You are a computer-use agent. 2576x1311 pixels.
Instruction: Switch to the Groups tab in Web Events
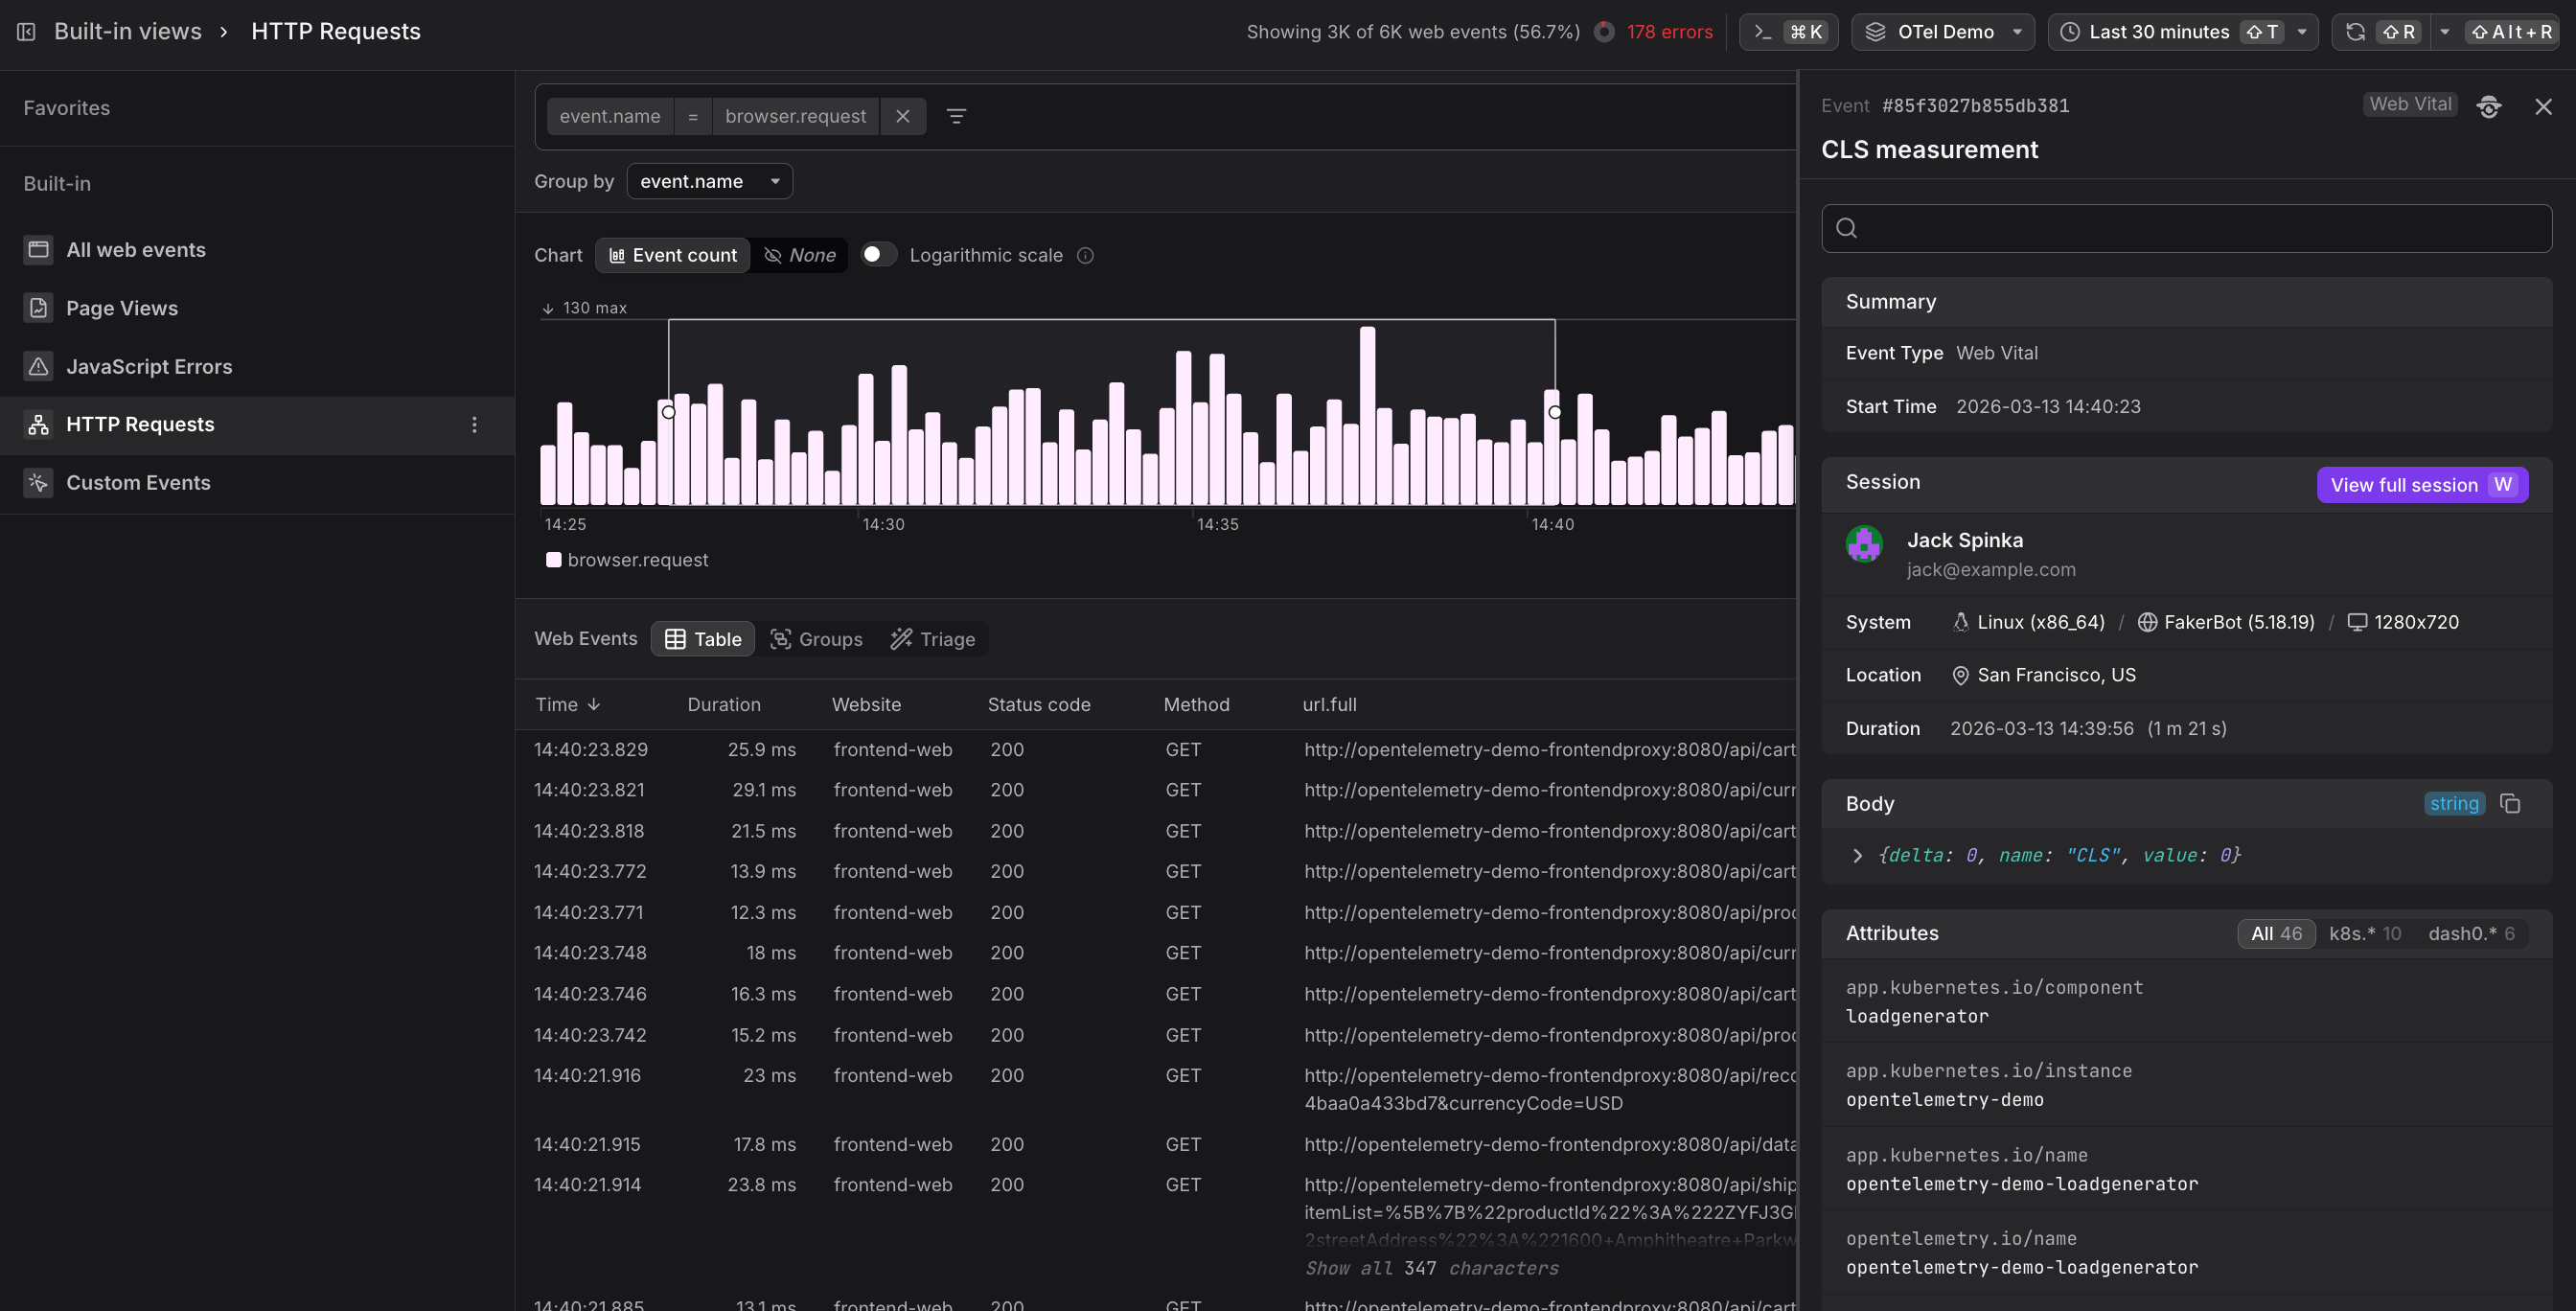pos(817,638)
